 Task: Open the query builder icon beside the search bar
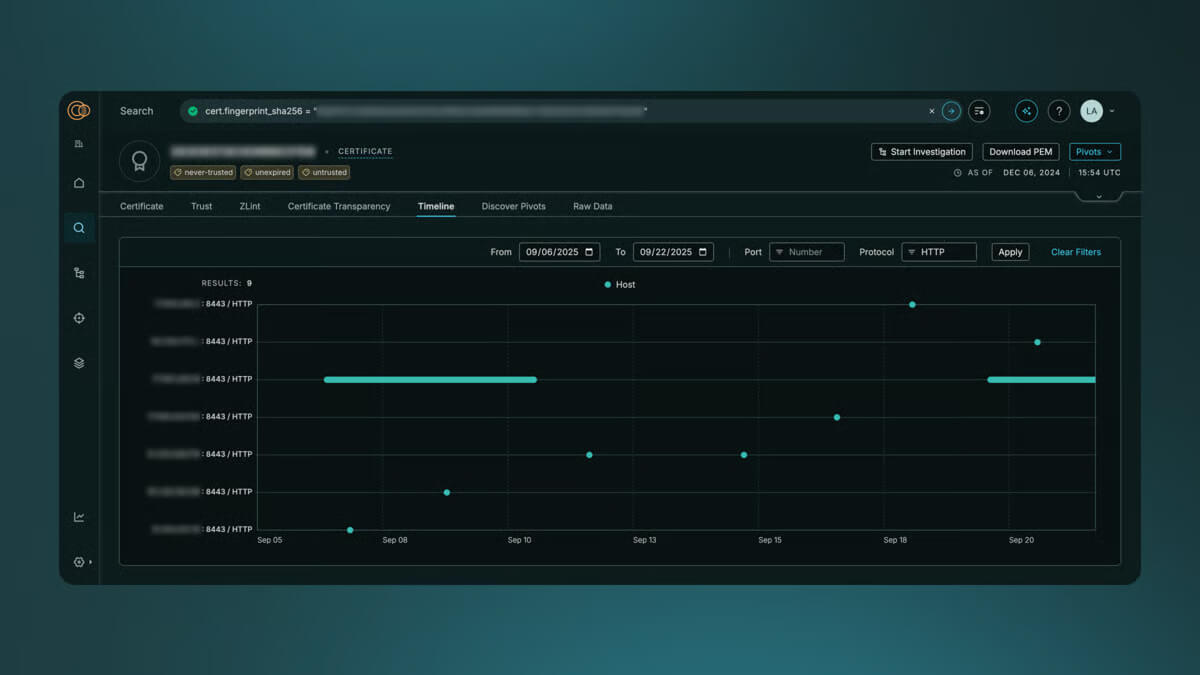pyautogui.click(x=978, y=111)
